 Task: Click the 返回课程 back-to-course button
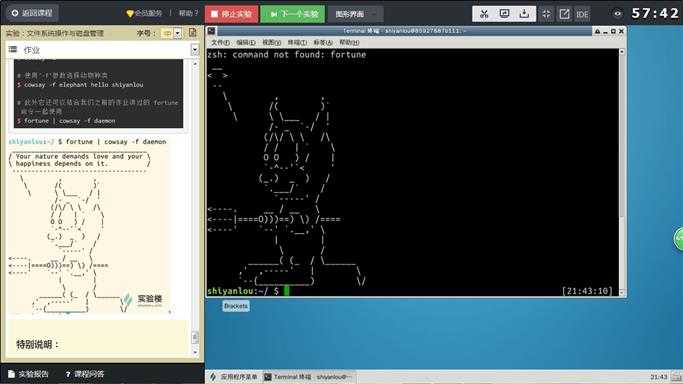point(32,13)
